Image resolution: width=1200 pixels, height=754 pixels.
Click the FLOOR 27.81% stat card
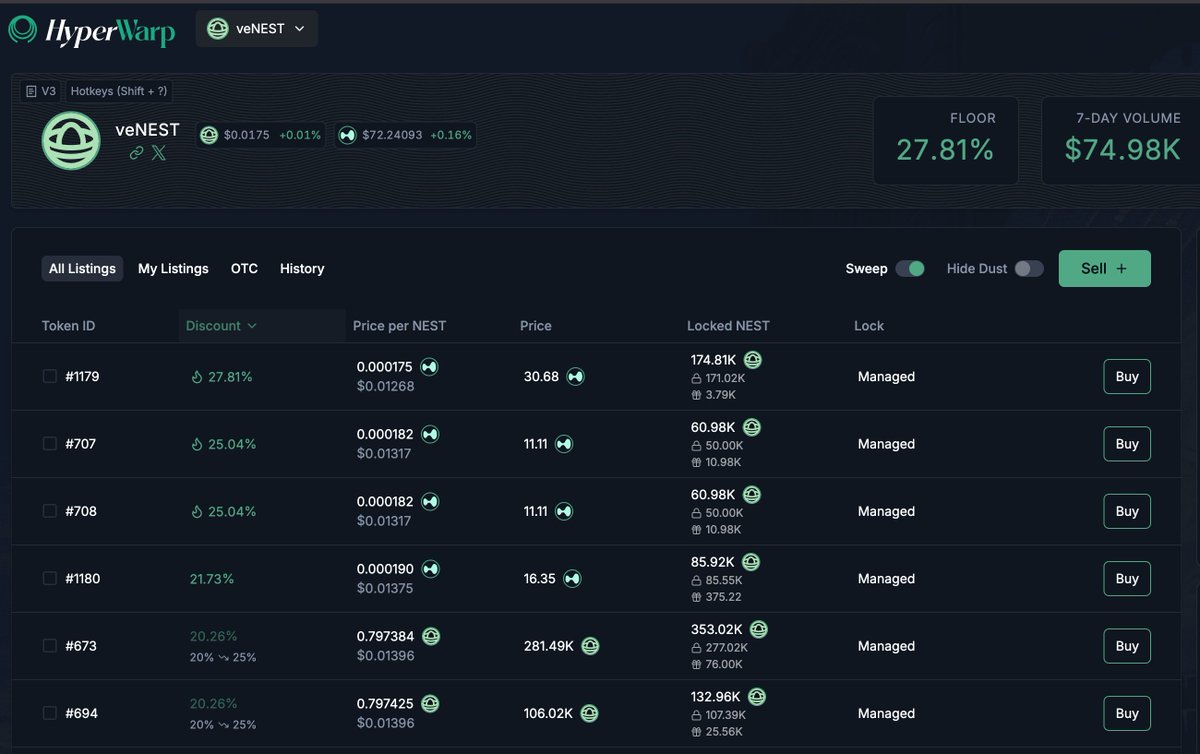pos(945,141)
